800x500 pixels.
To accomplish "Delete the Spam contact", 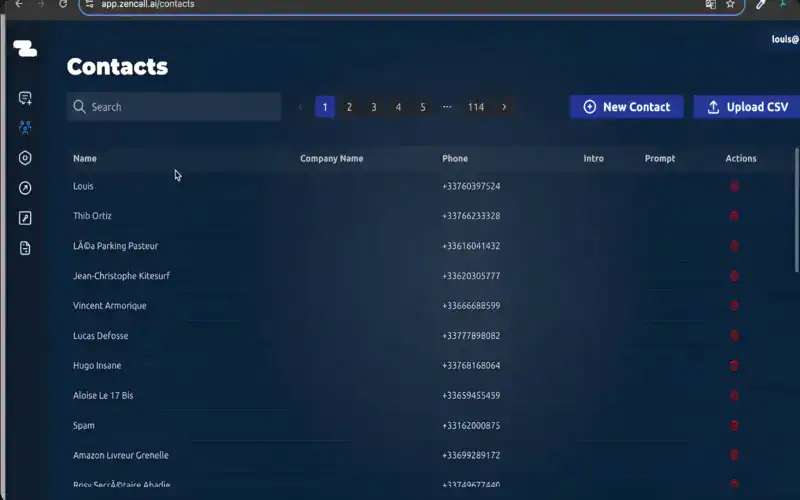I will tap(734, 425).
